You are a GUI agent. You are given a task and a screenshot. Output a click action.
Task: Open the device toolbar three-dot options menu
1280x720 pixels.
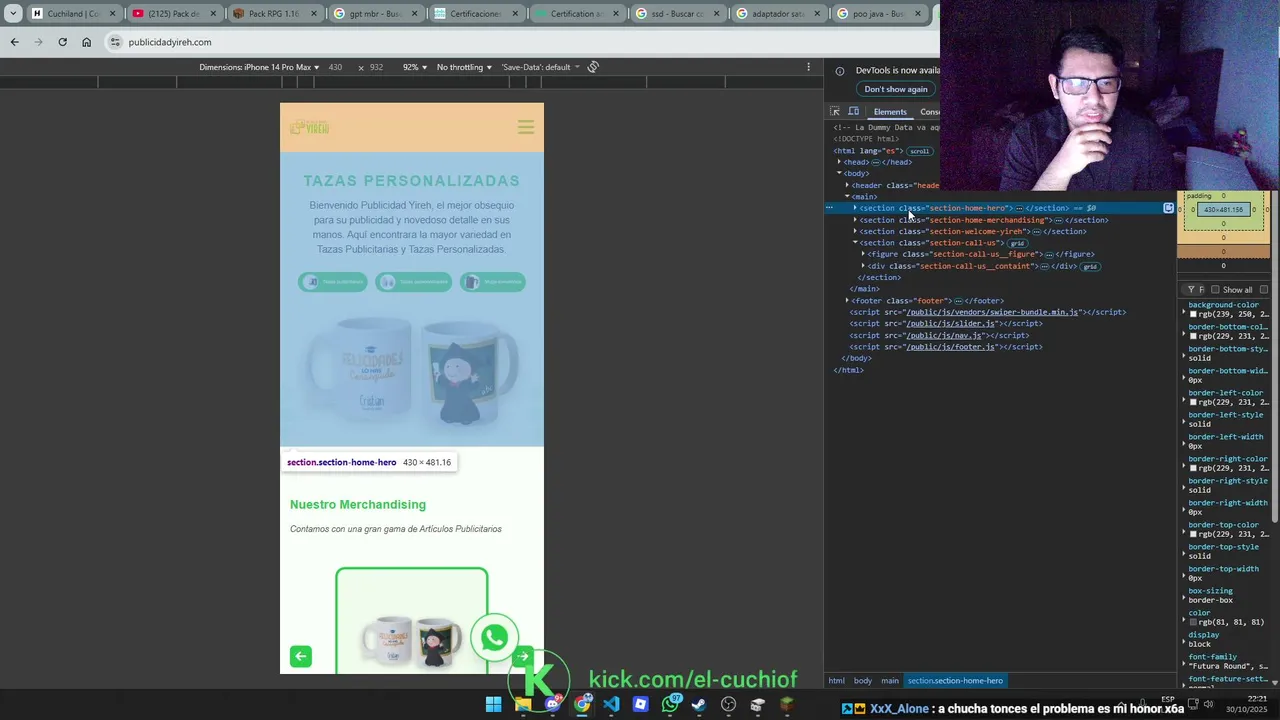pos(808,67)
